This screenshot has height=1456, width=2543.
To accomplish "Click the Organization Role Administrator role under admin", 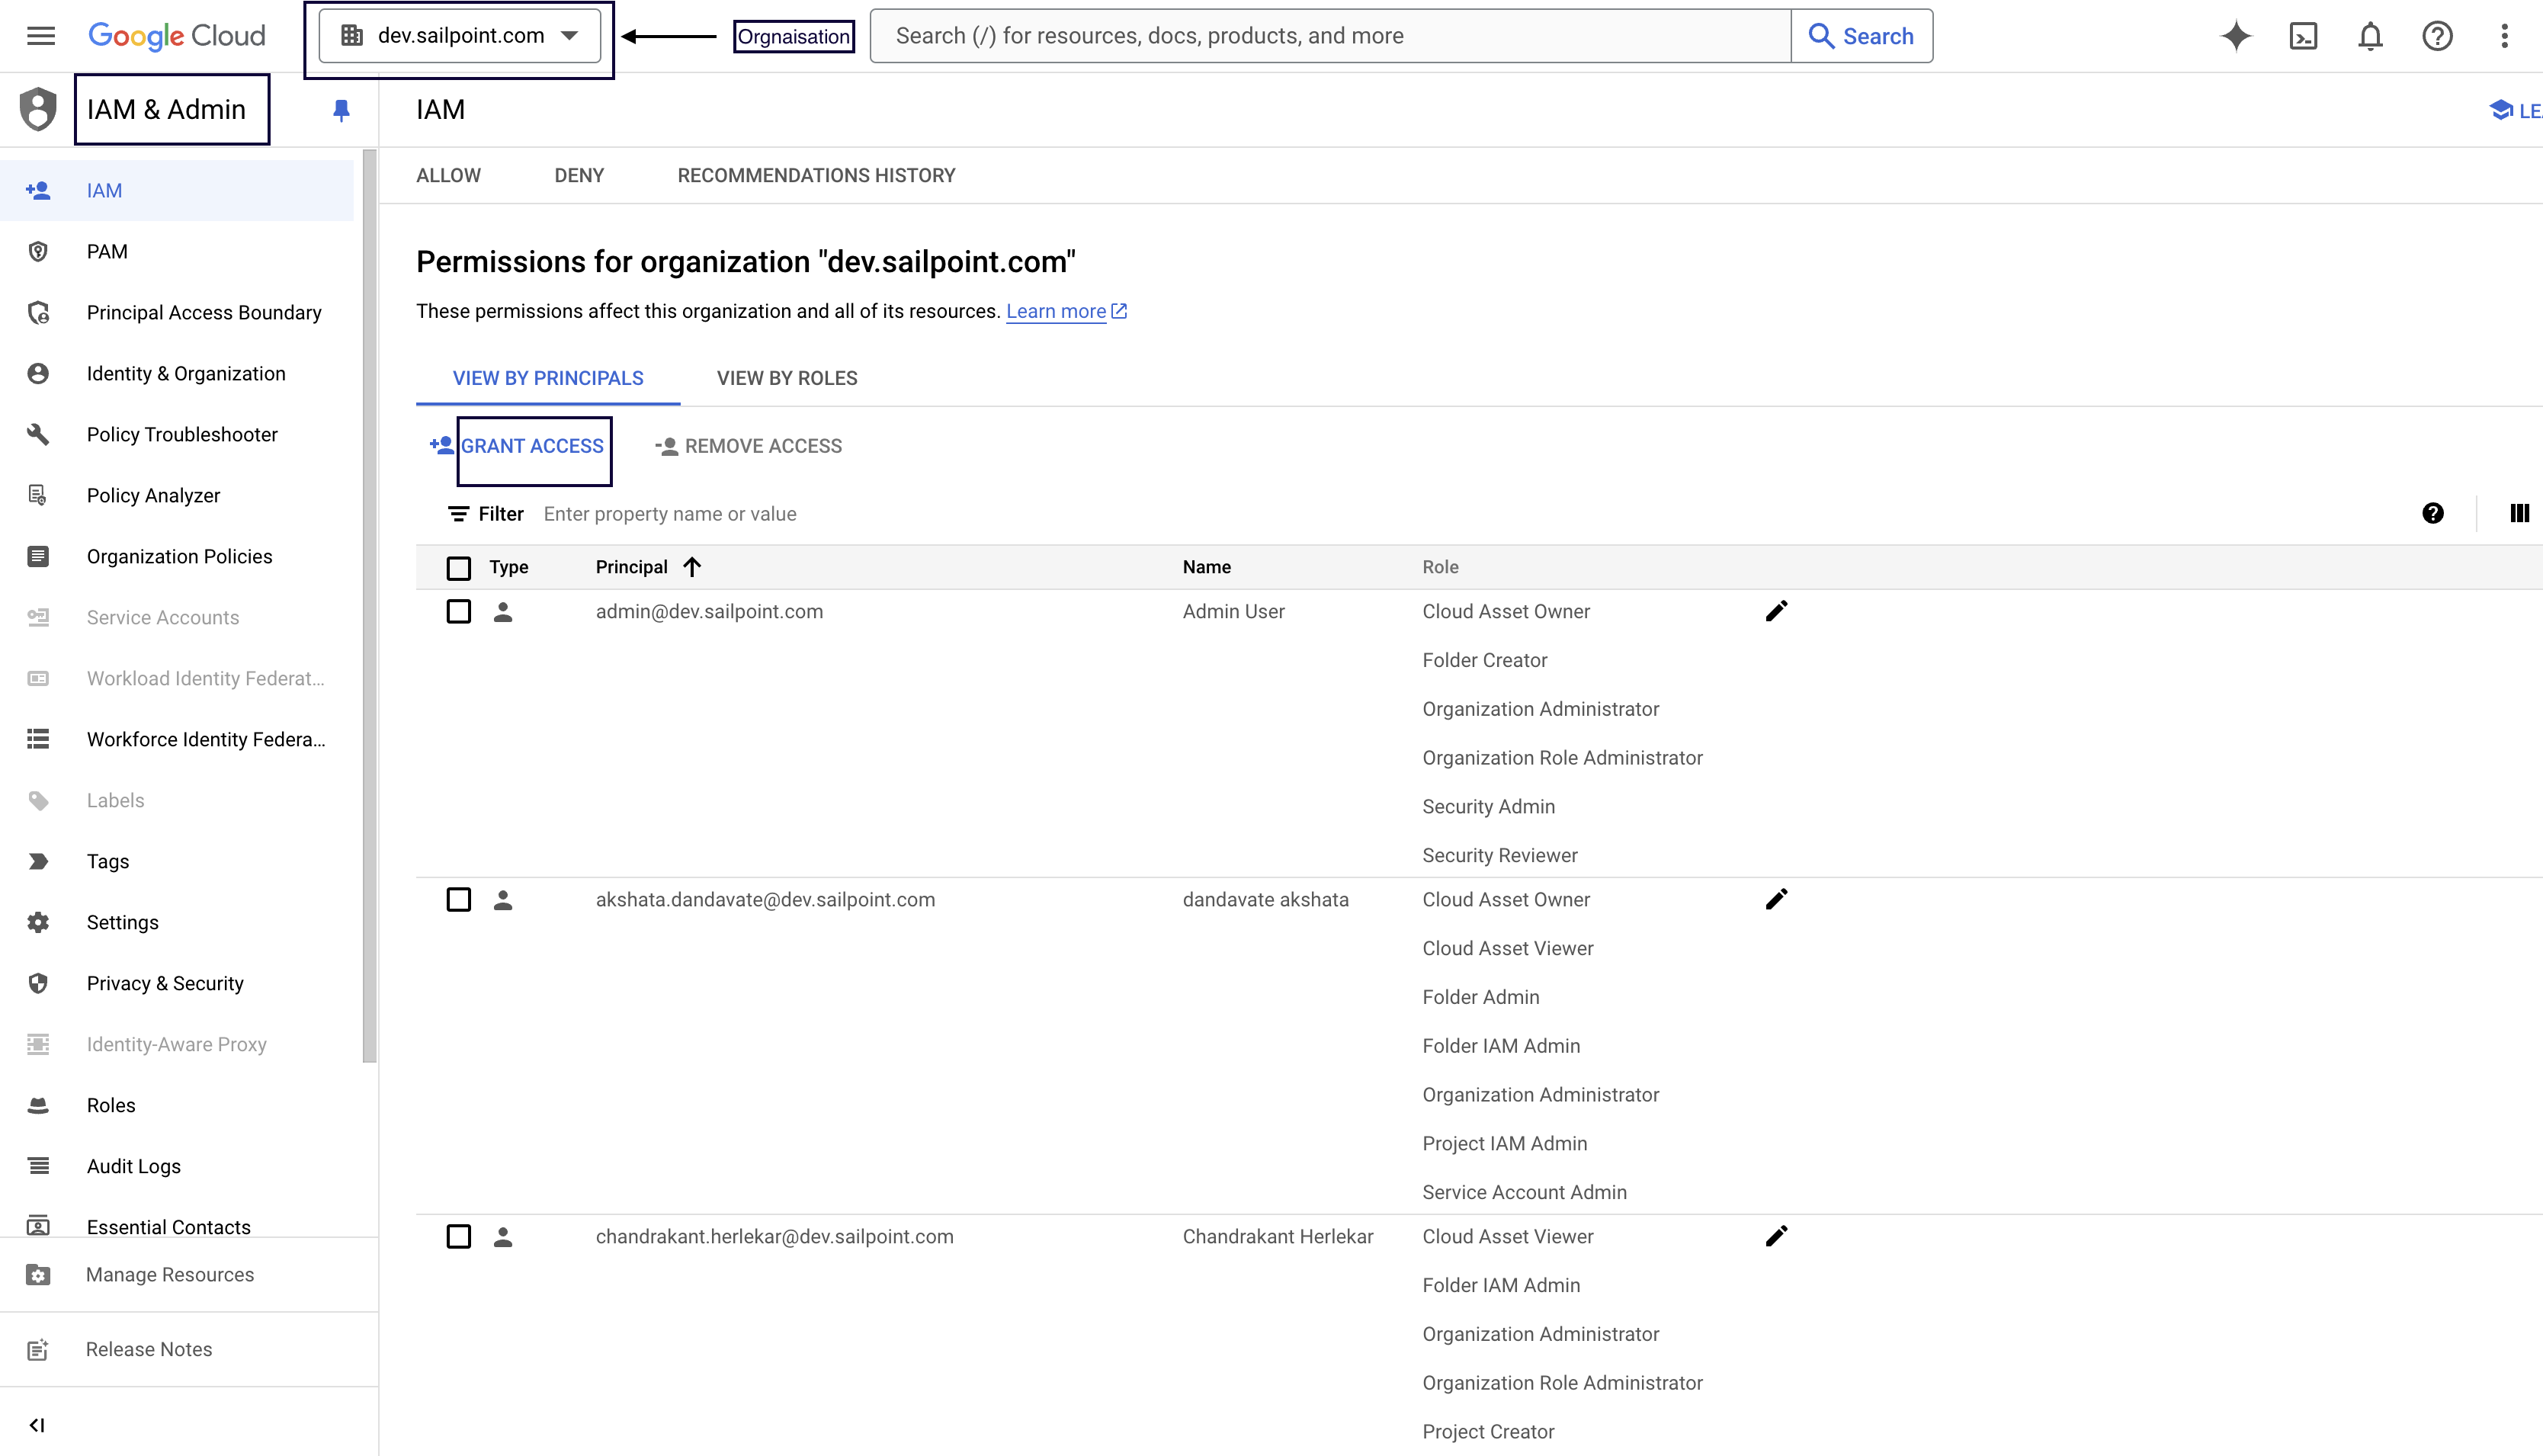I will [x=1562, y=757].
